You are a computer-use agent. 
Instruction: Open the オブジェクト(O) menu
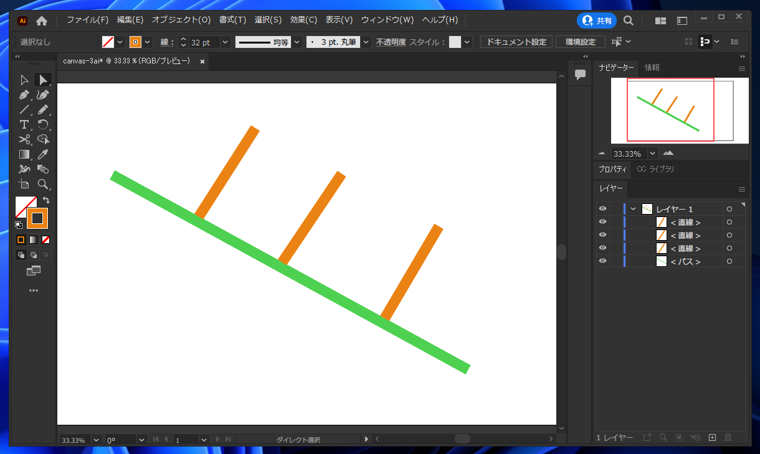point(181,20)
